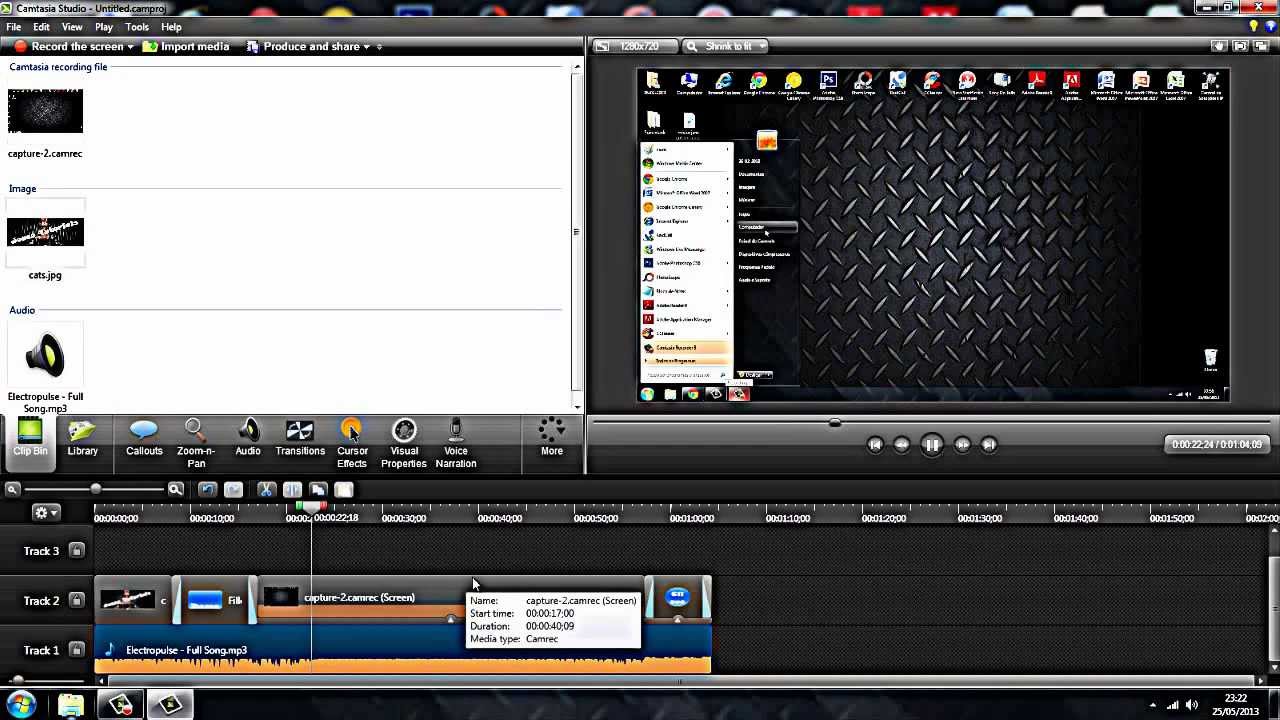This screenshot has width=1280, height=720.
Task: Split the clip using the split icon
Action: [x=292, y=490]
